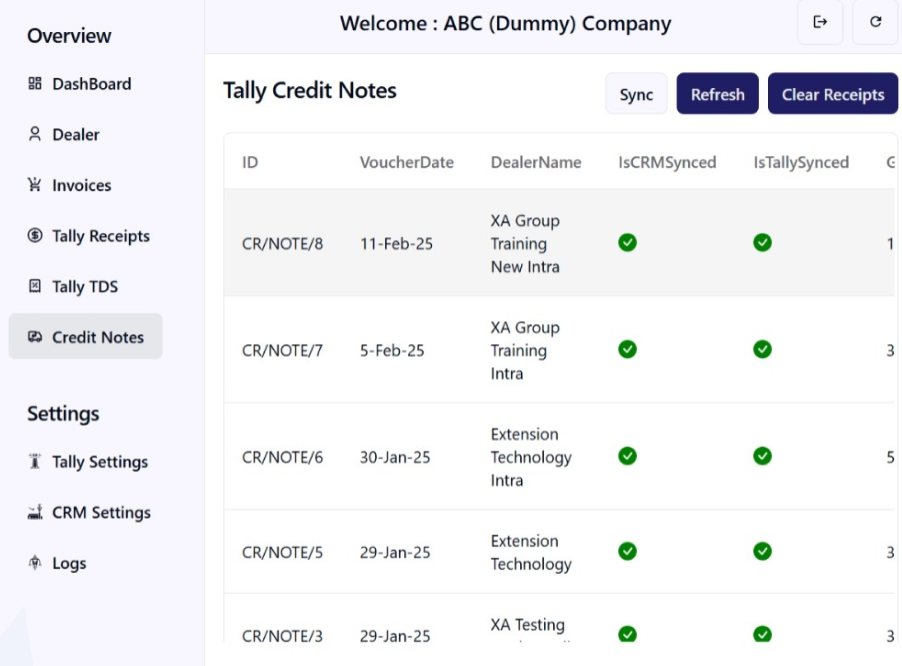
Task: Open DashBoard via its grid icon
Action: 35,84
